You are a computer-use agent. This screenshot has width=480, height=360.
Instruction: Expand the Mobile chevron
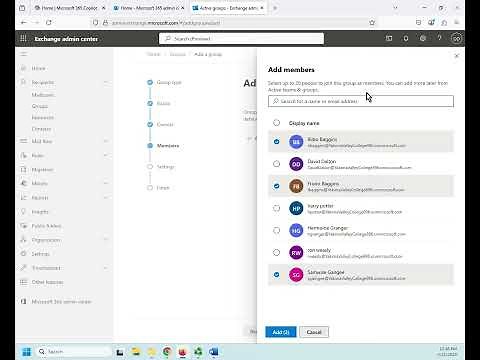coord(106,183)
